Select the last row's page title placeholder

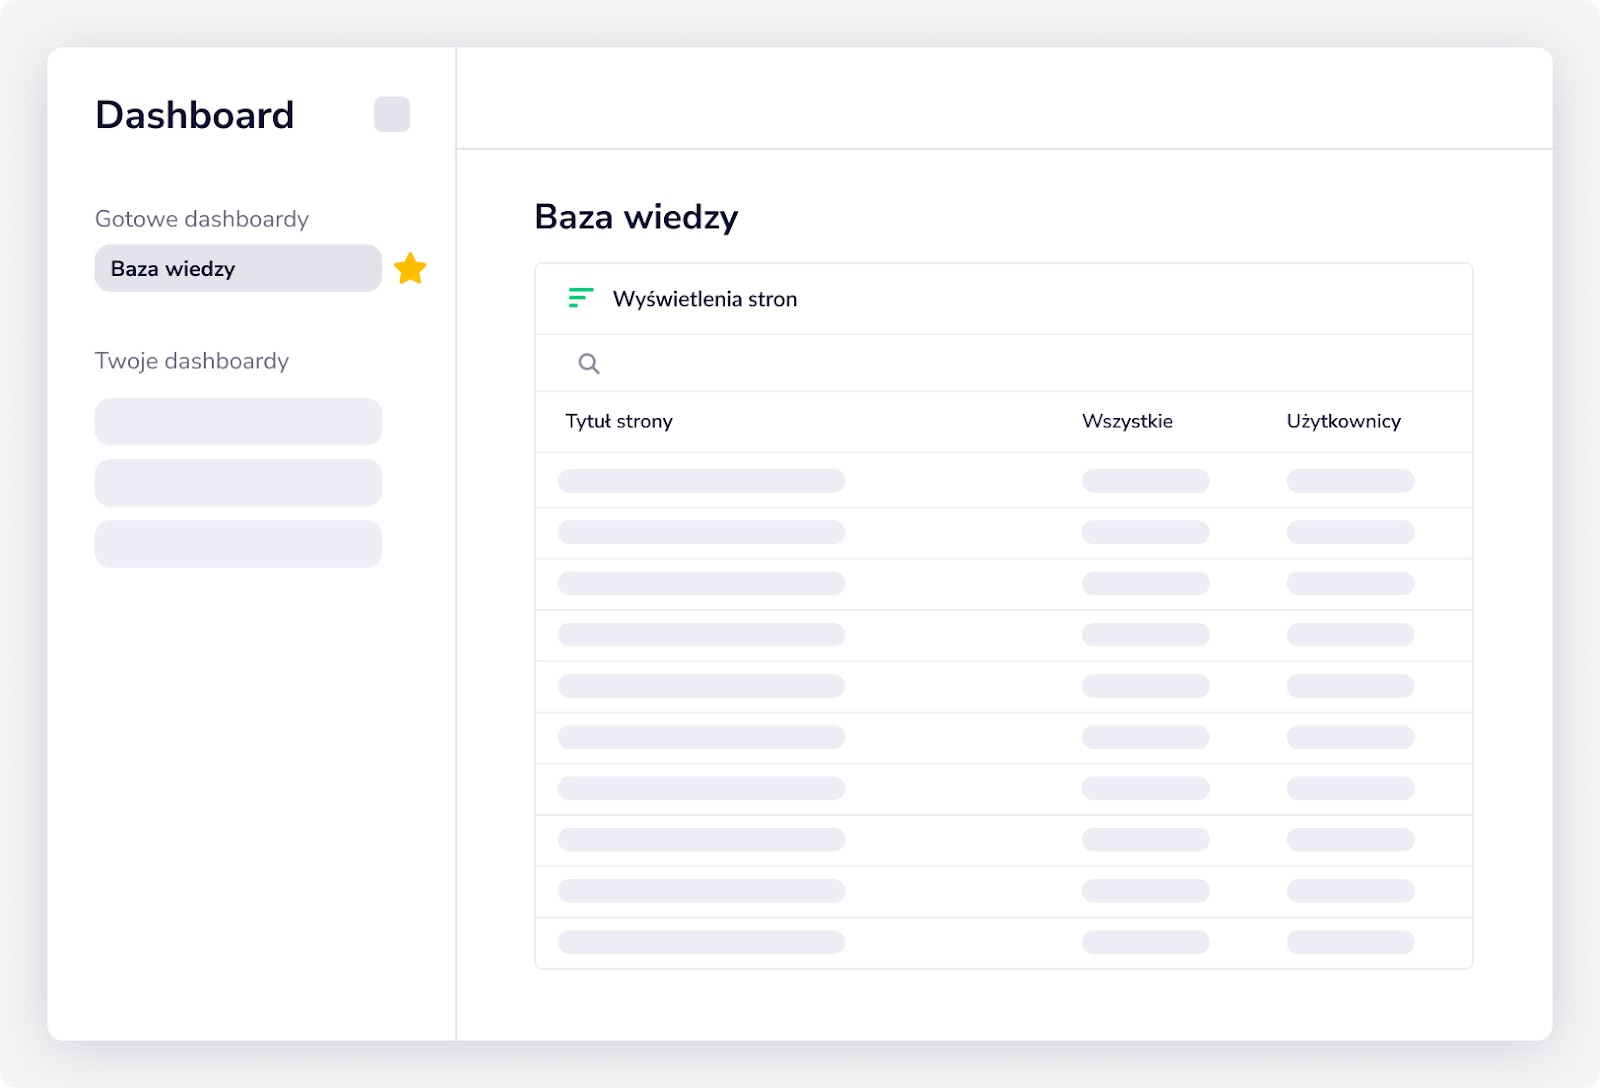point(701,942)
